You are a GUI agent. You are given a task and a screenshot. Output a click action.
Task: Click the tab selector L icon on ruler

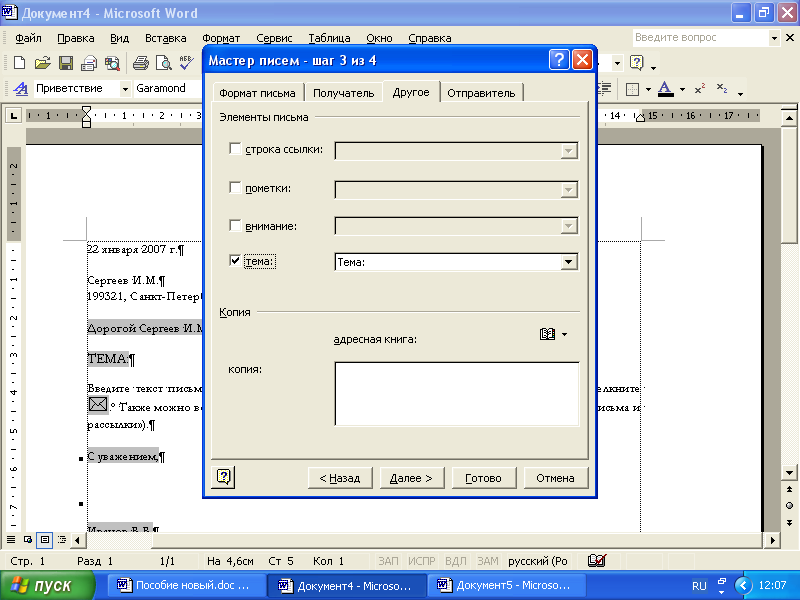pos(13,116)
